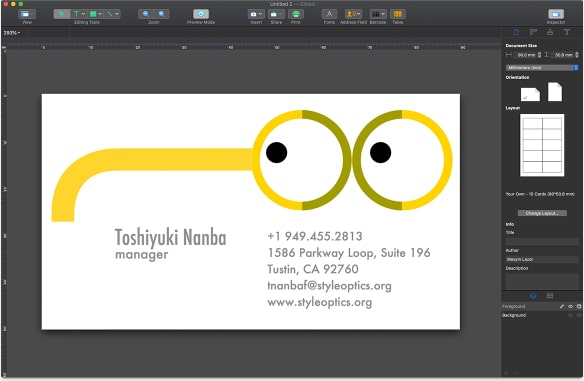The width and height of the screenshot is (584, 381).
Task: Switch to the document inspector tab
Action: pyautogui.click(x=517, y=32)
